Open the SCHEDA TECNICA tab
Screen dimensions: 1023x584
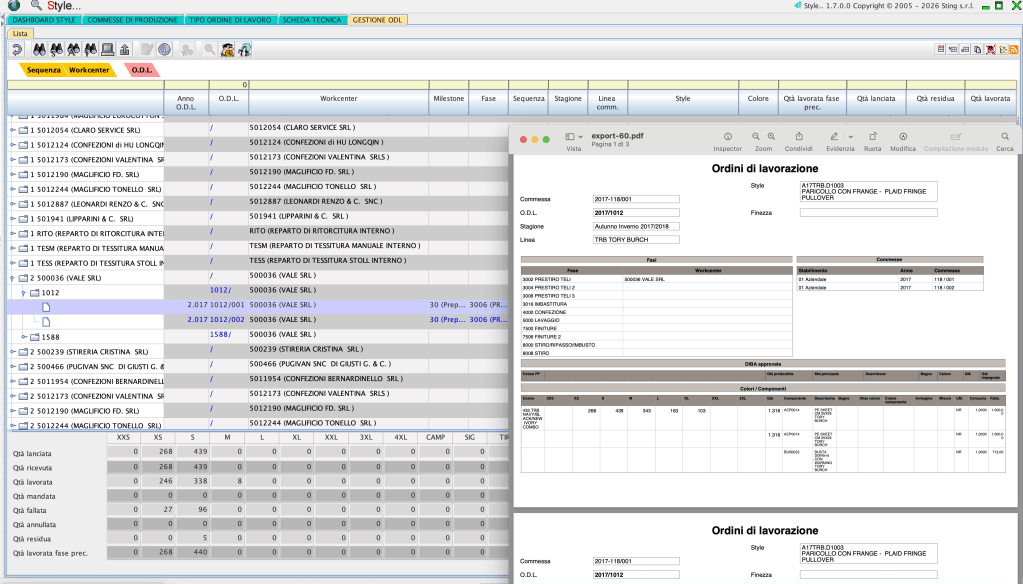(314, 20)
